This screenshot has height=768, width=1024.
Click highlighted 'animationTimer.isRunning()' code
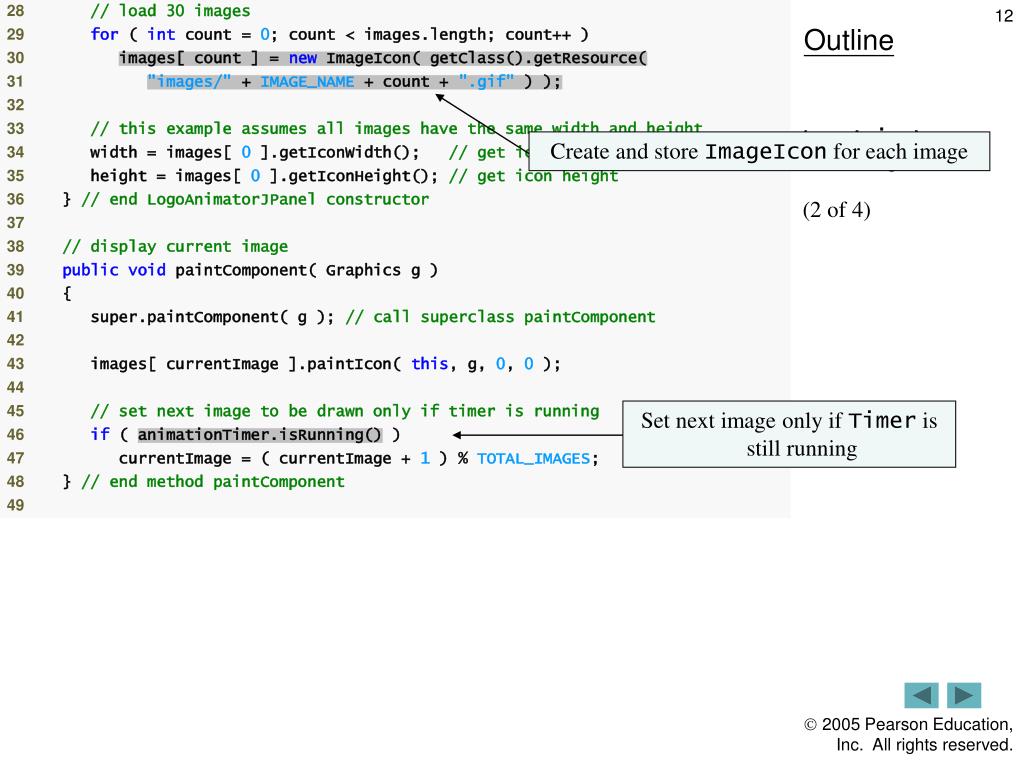(x=260, y=434)
